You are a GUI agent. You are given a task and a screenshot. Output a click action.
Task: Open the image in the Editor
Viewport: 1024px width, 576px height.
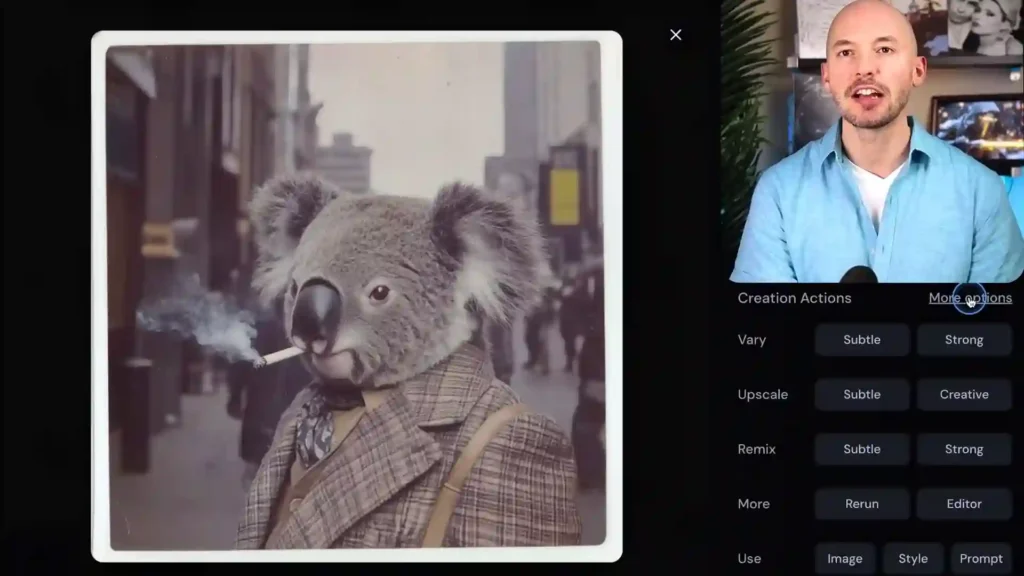tap(963, 504)
